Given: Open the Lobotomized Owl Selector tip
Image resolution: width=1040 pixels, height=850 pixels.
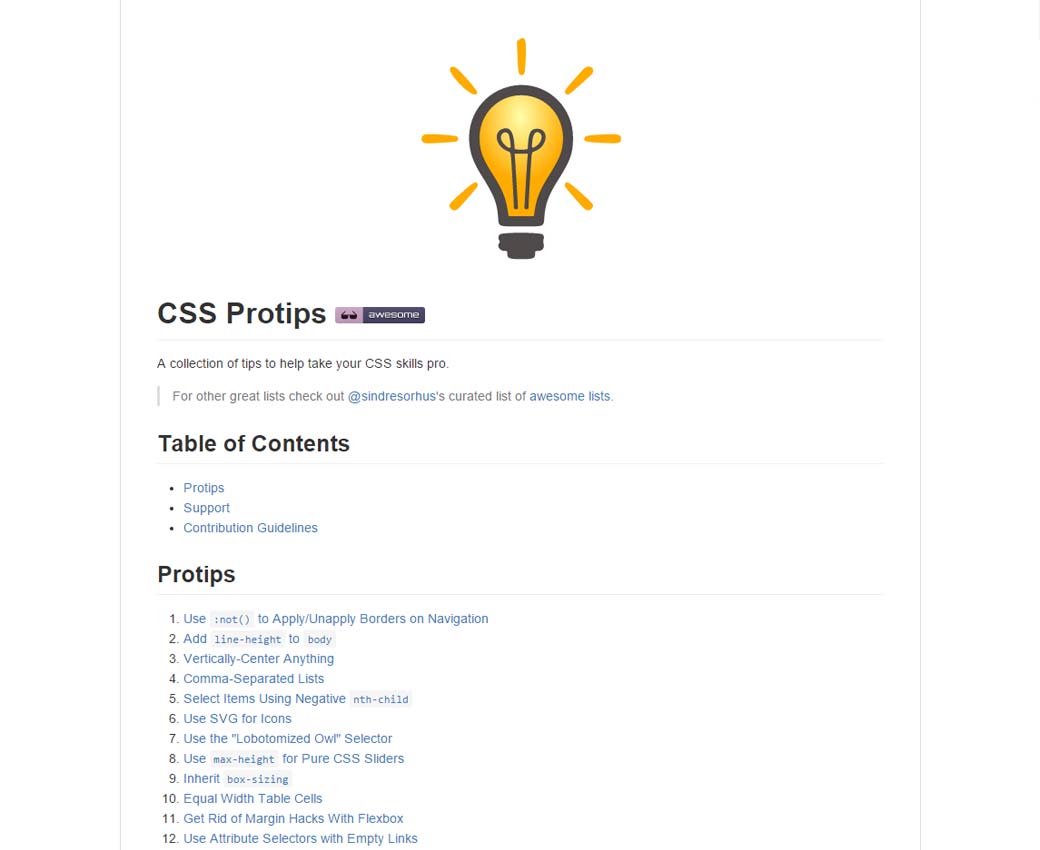Looking at the screenshot, I should (x=287, y=739).
